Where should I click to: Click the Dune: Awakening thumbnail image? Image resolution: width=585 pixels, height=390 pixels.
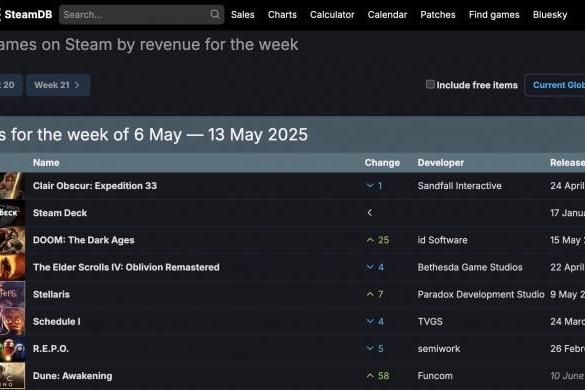[12, 376]
